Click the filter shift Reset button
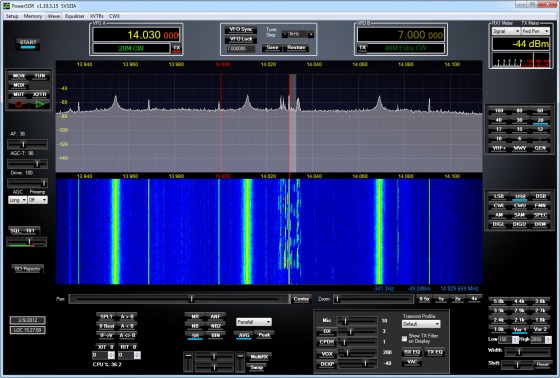Screen dimensions: 560x378 point(542,364)
